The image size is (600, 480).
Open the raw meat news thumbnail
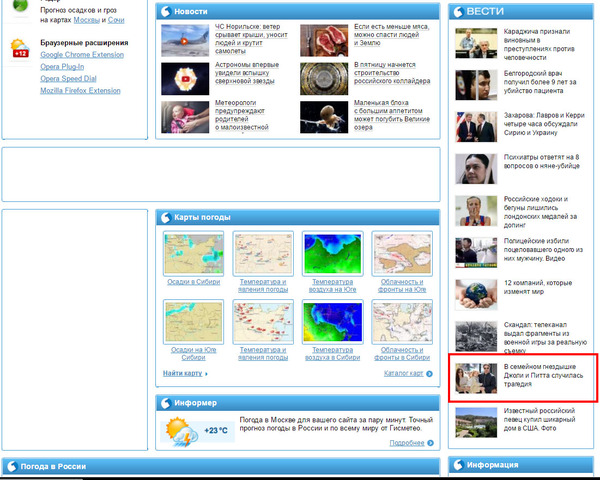coord(324,41)
